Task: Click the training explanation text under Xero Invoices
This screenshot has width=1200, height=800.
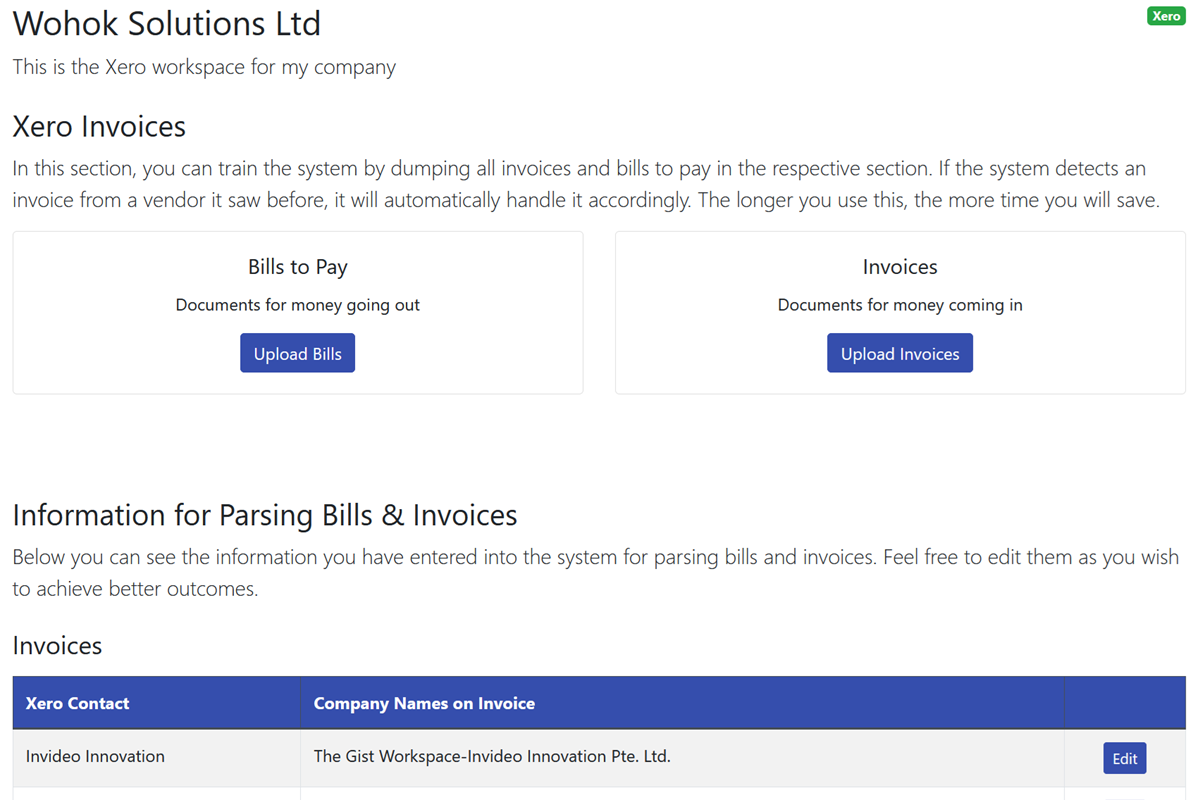Action: (584, 184)
